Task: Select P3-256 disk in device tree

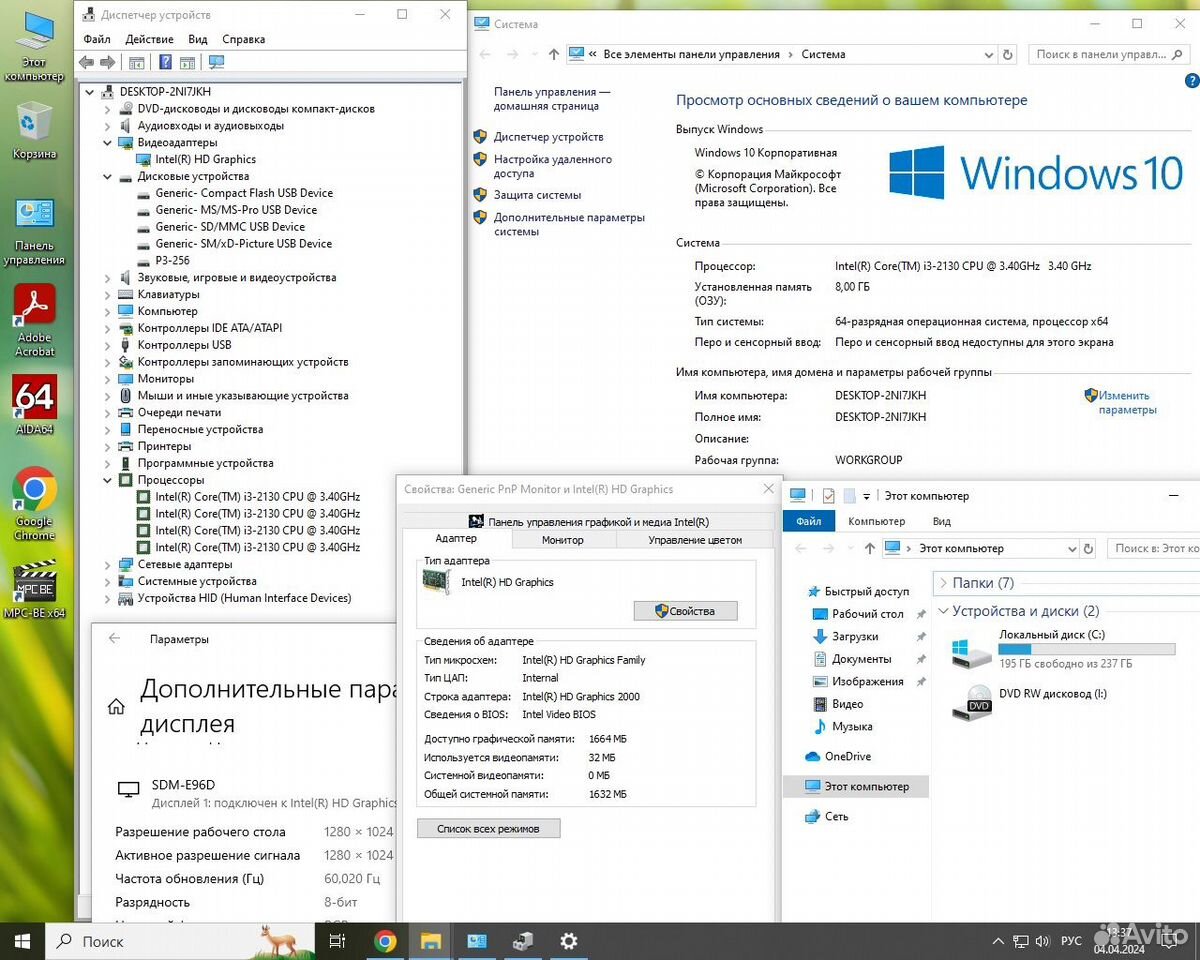Action: [x=172, y=260]
